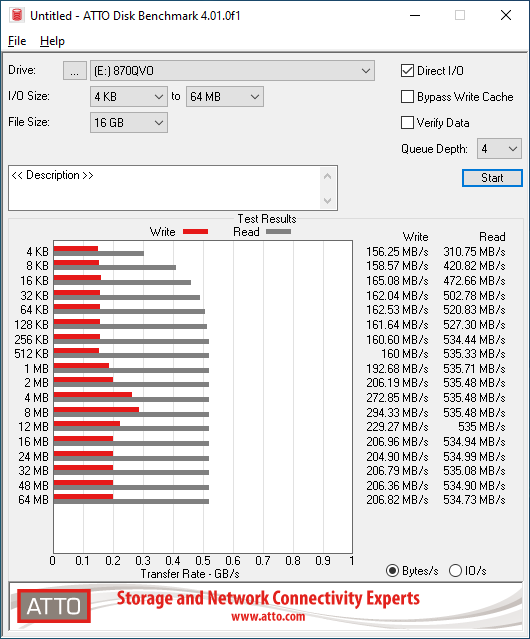Click the Read column header in results
This screenshot has width=530, height=639.
click(x=492, y=237)
